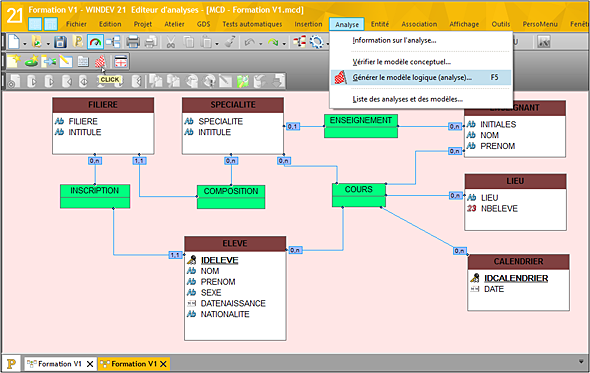Save with the floppy disk icon
Image resolution: width=590 pixels, height=373 pixels.
click(60, 42)
